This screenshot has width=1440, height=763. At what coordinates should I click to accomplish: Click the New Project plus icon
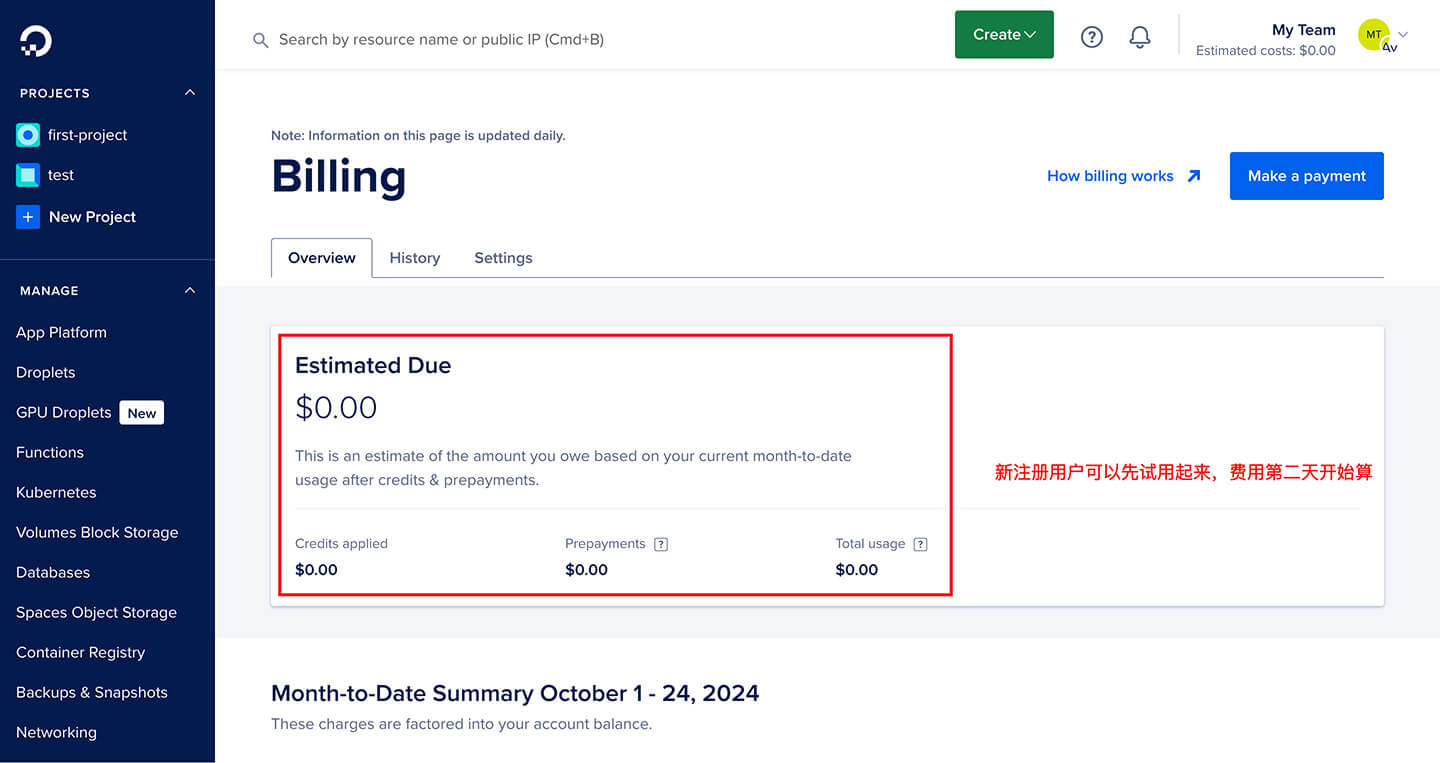coord(28,217)
